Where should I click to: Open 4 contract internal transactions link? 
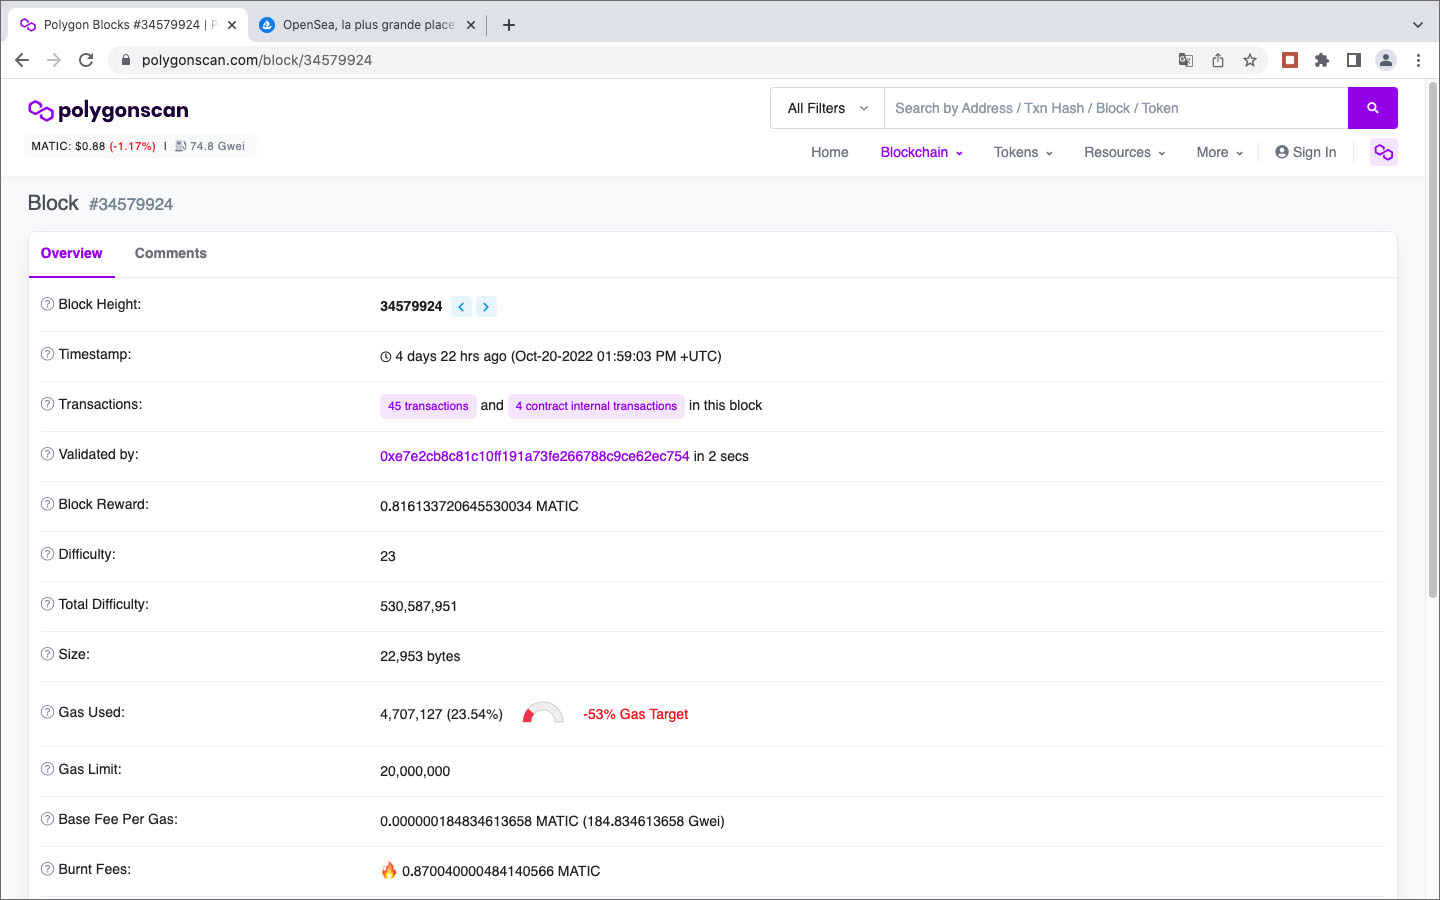point(596,406)
